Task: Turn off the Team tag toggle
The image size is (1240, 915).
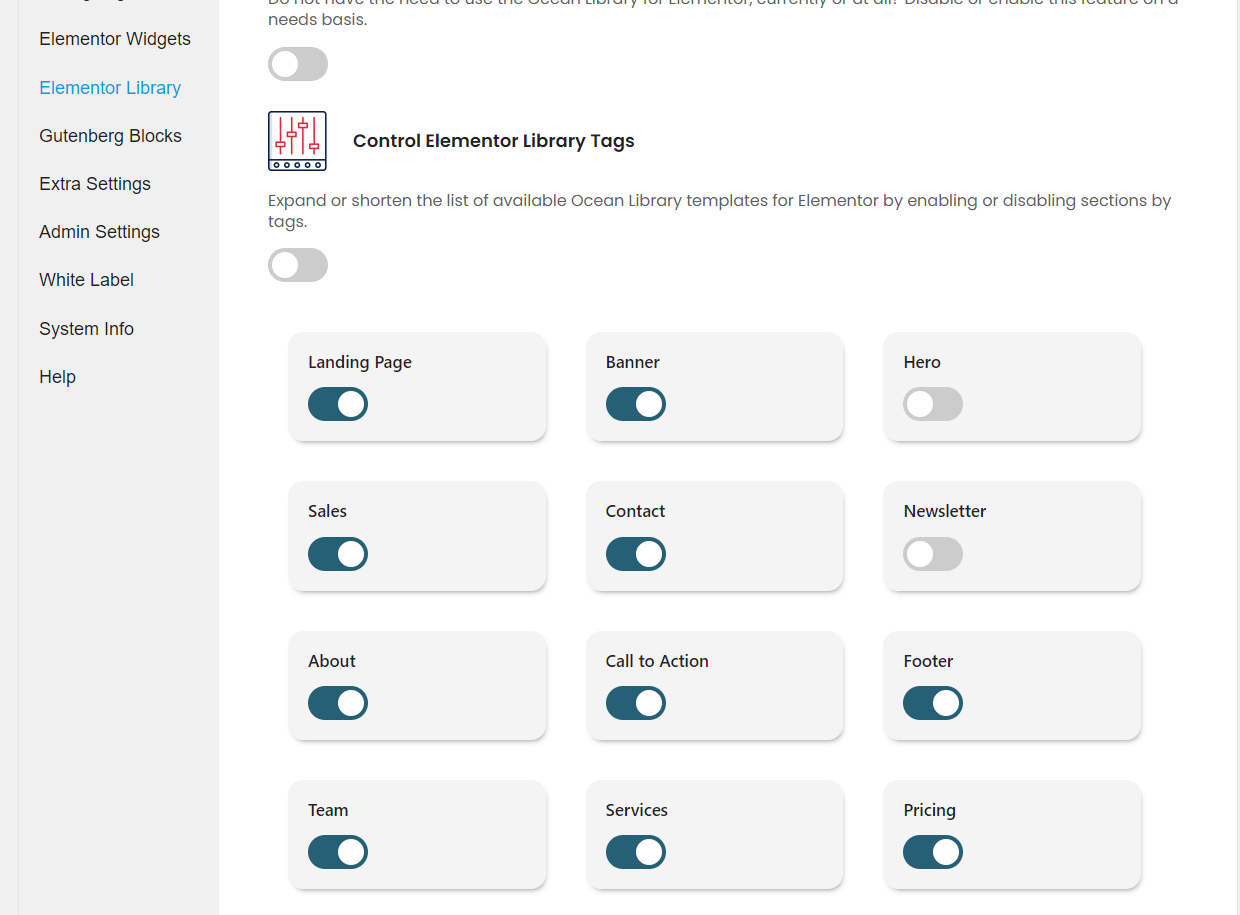Action: [338, 852]
